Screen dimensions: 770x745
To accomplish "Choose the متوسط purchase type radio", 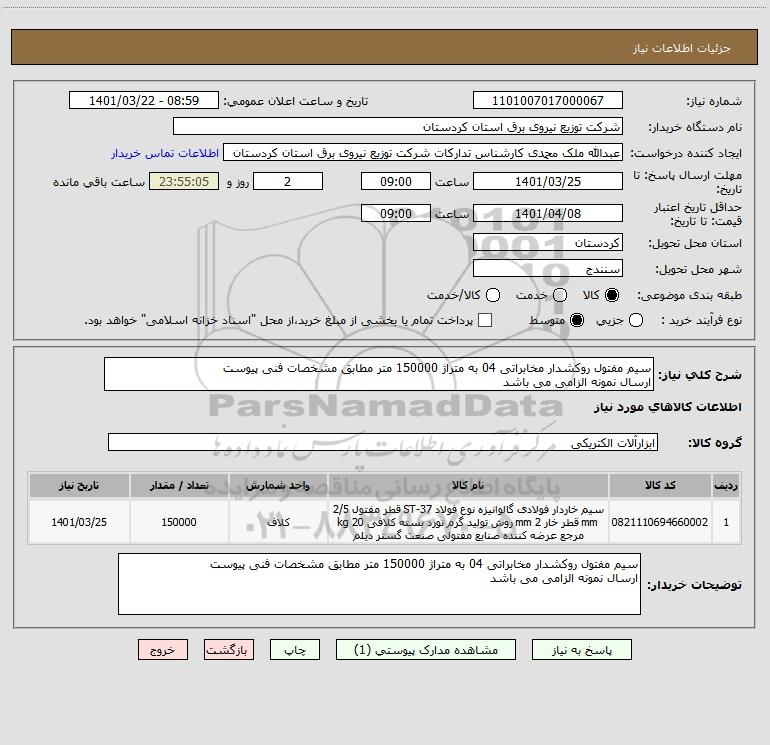I will pos(577,320).
